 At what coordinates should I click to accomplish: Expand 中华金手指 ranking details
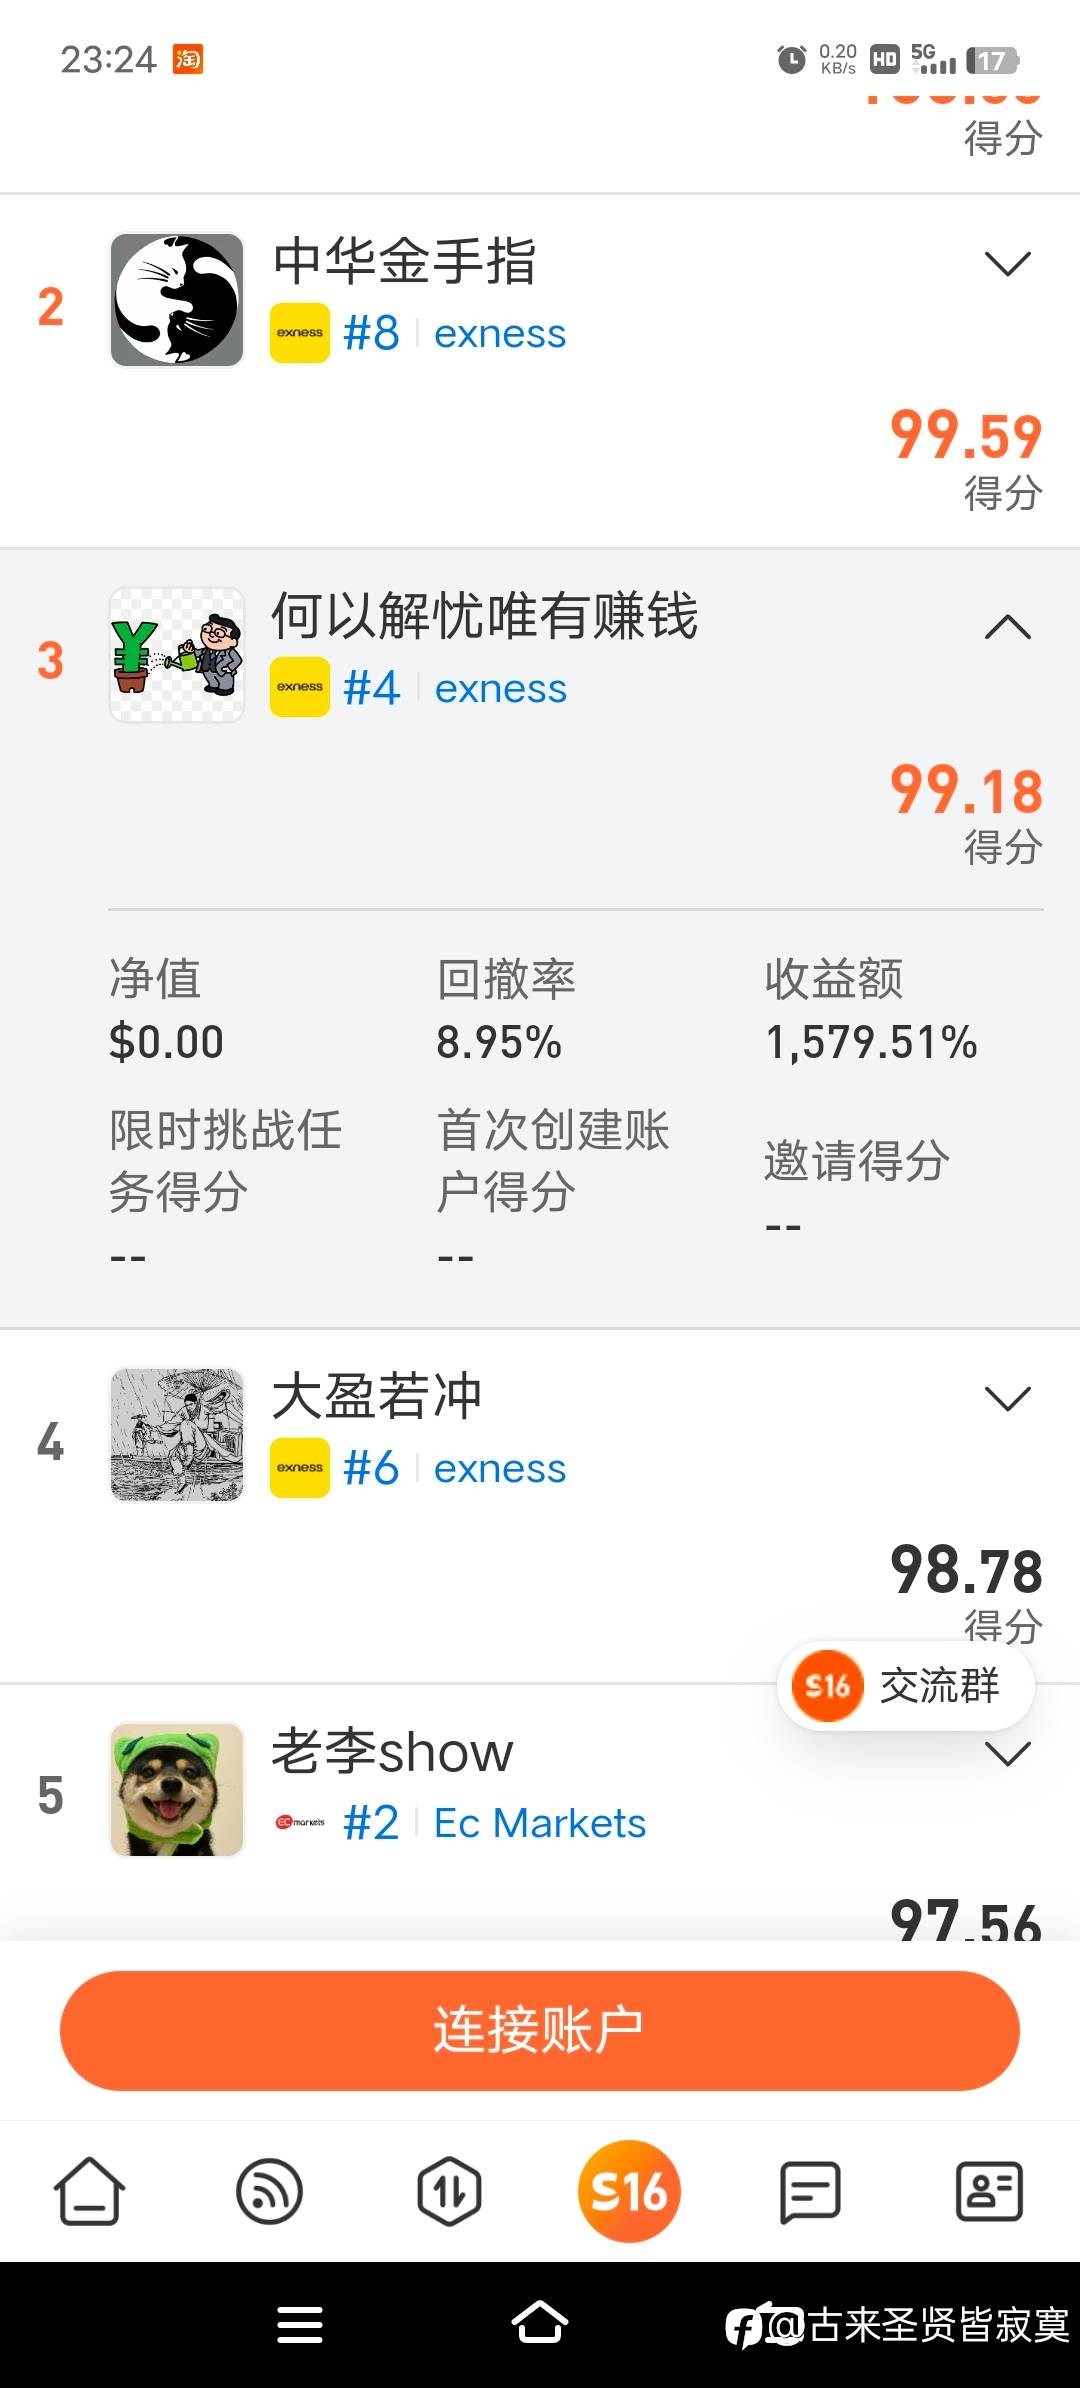pyautogui.click(x=1007, y=264)
